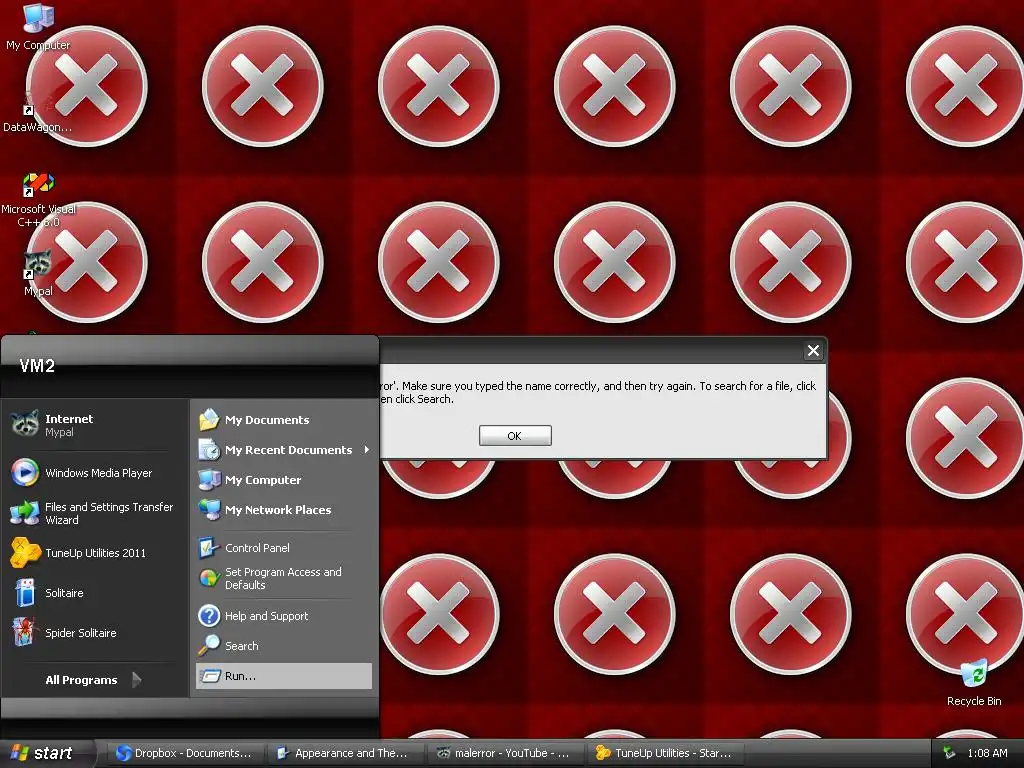Image resolution: width=1024 pixels, height=768 pixels.
Task: Click the My Computer icon in Start menu
Action: [x=209, y=479]
